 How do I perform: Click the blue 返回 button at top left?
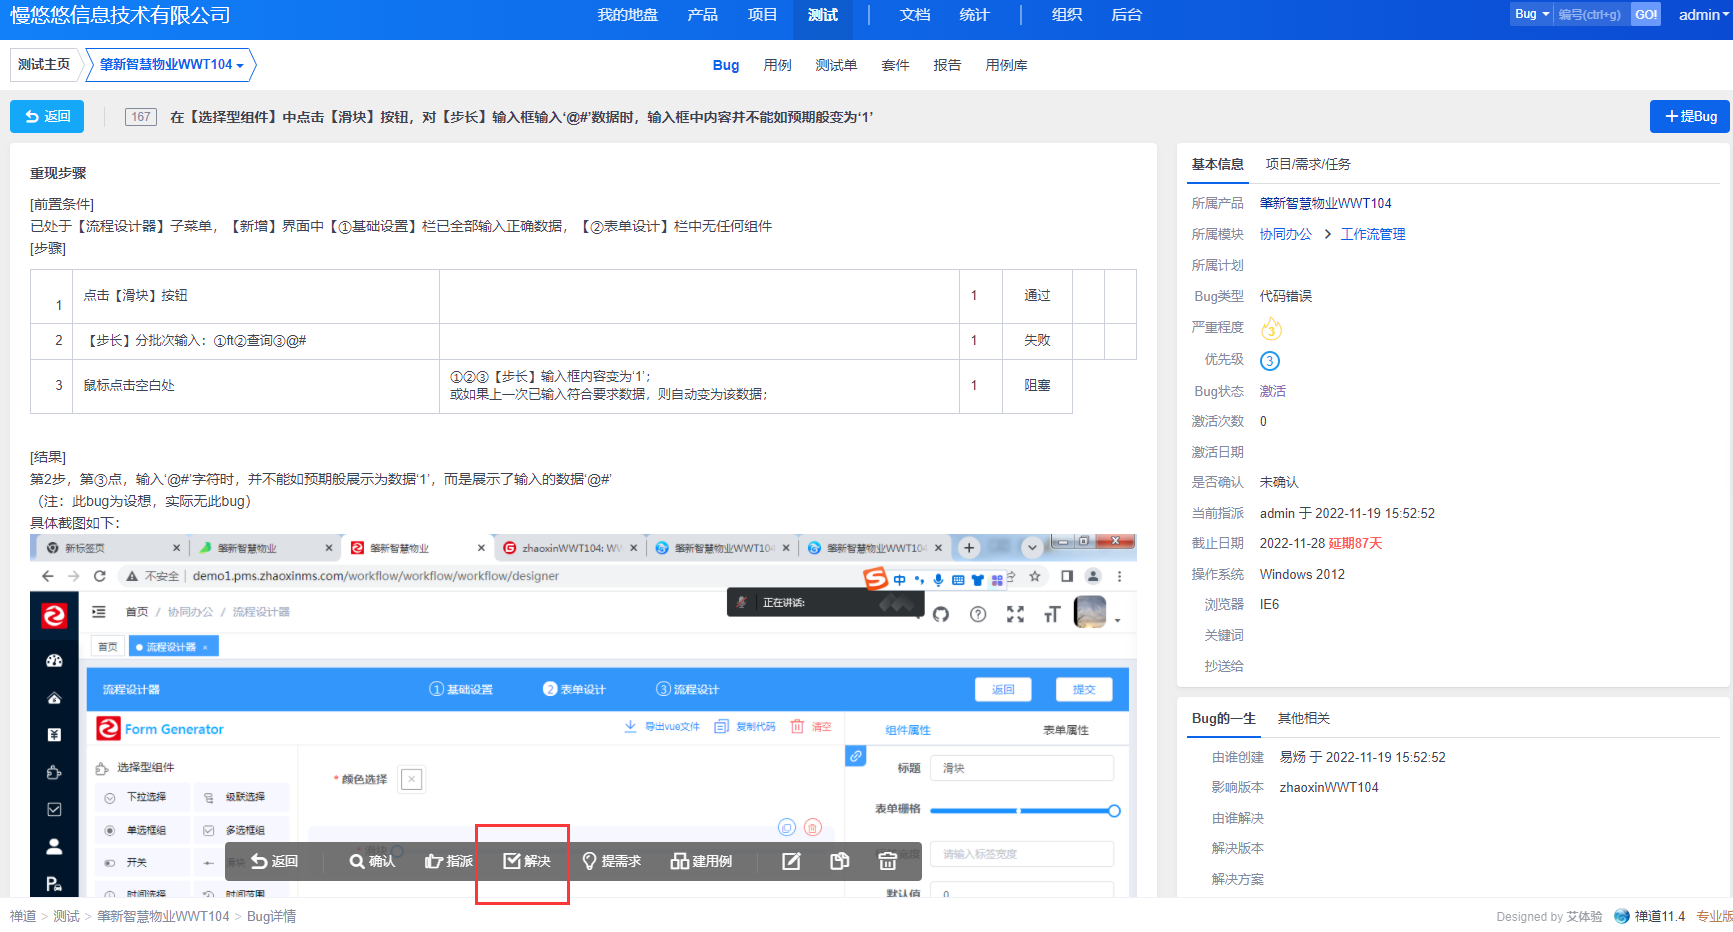click(47, 116)
